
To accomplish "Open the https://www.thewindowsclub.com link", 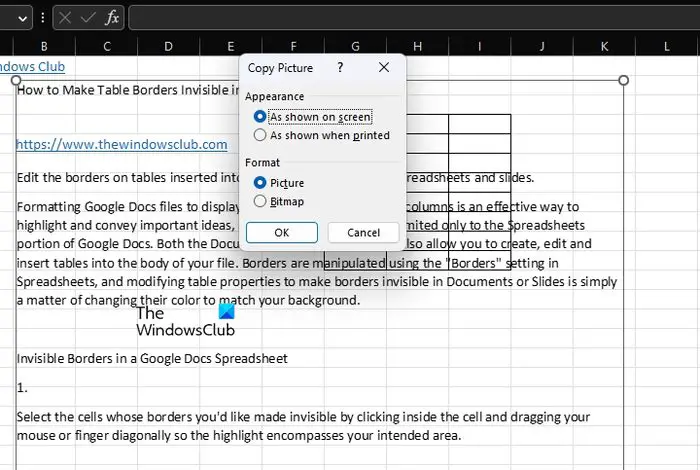I will 122,145.
